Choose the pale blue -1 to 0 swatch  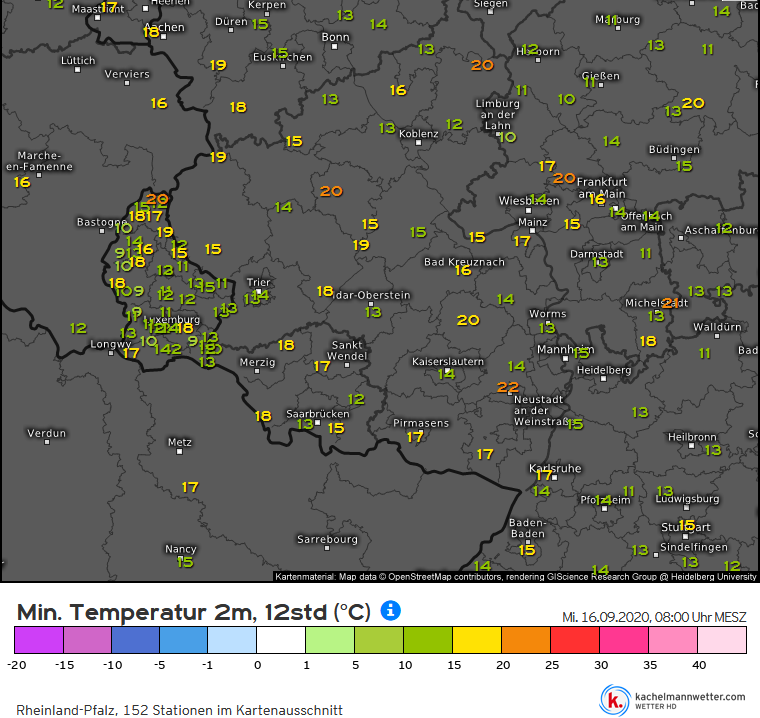click(x=232, y=640)
